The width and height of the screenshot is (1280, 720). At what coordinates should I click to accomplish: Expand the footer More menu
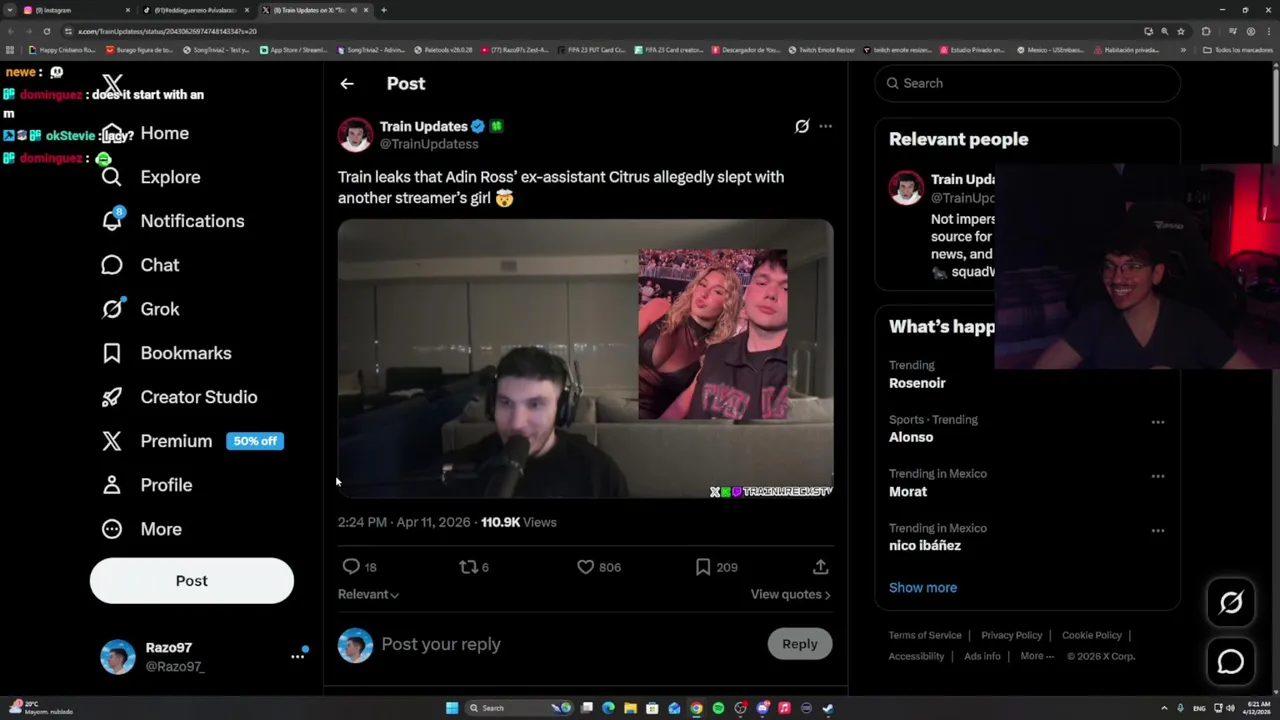pos(1037,656)
